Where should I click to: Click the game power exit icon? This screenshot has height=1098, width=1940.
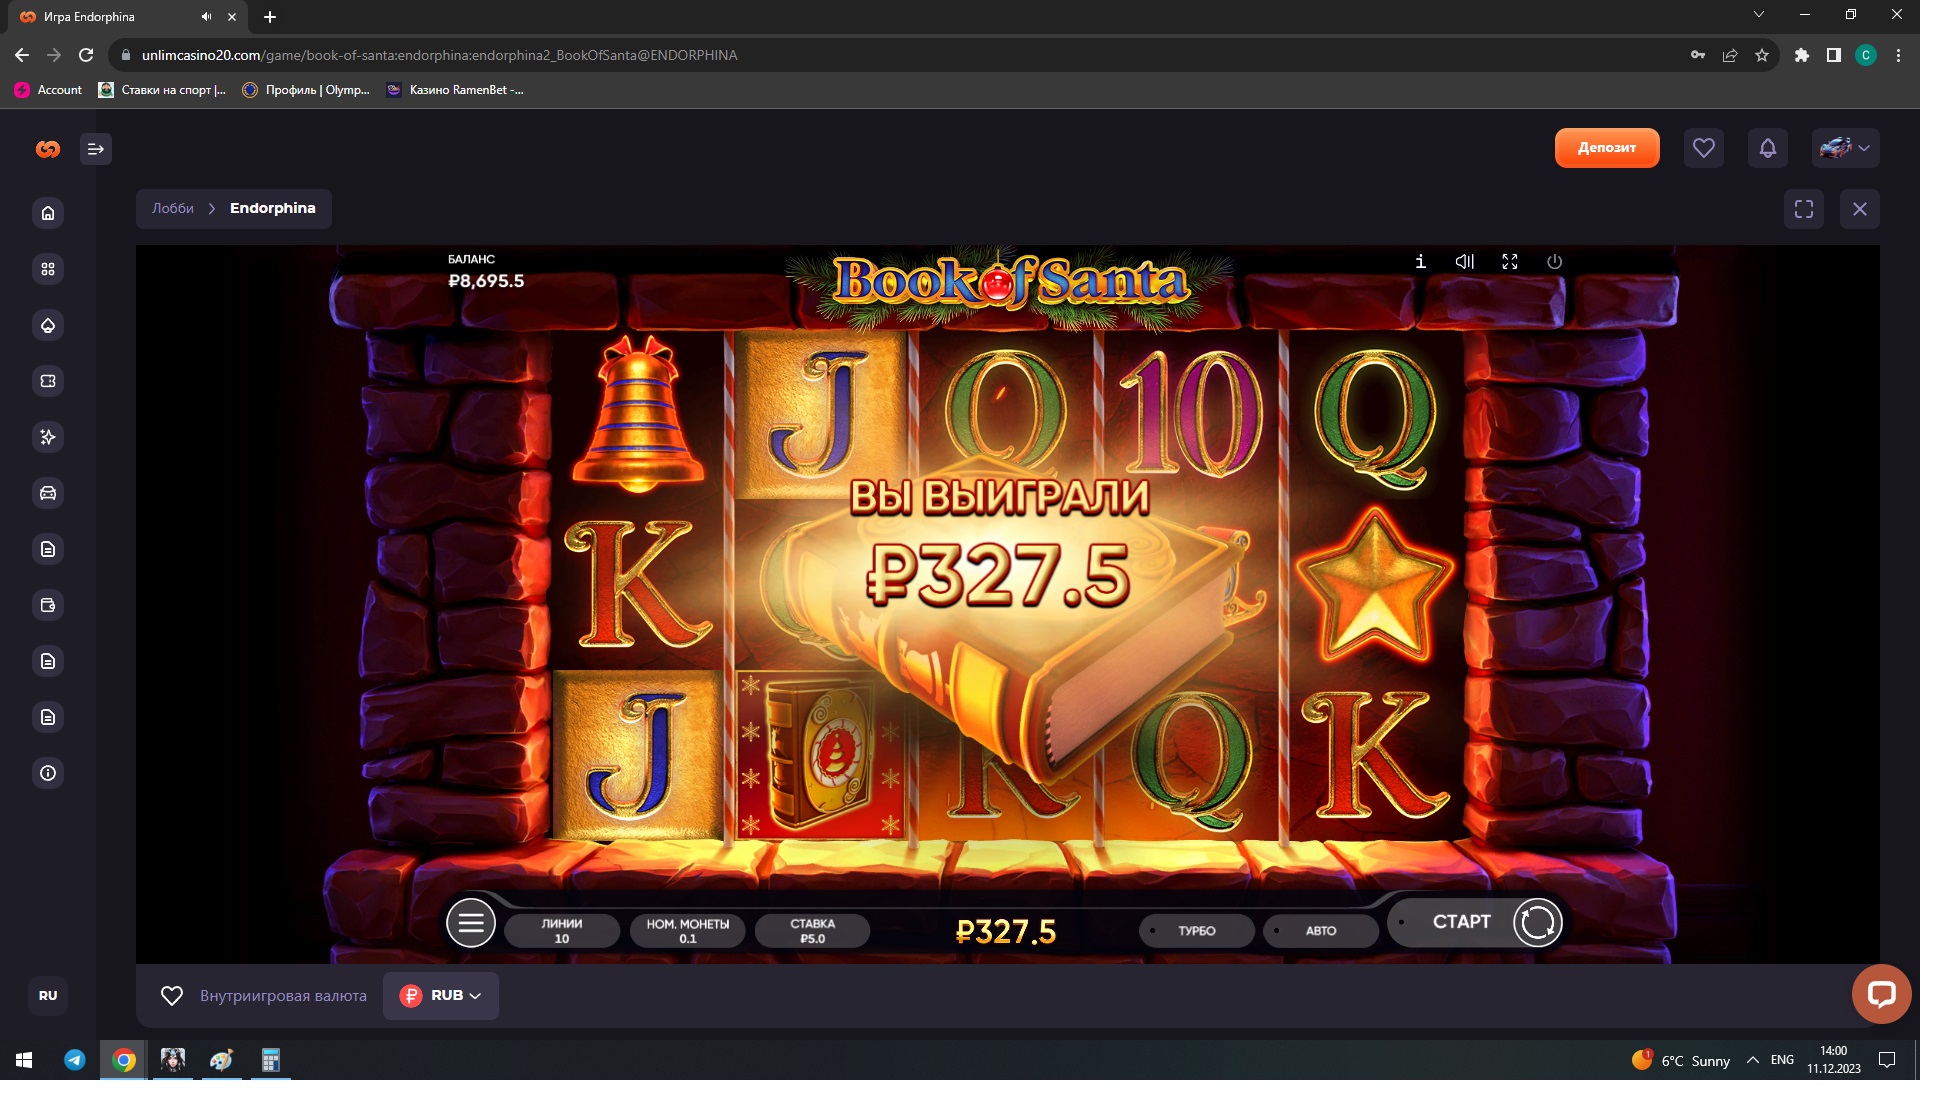coord(1554,261)
